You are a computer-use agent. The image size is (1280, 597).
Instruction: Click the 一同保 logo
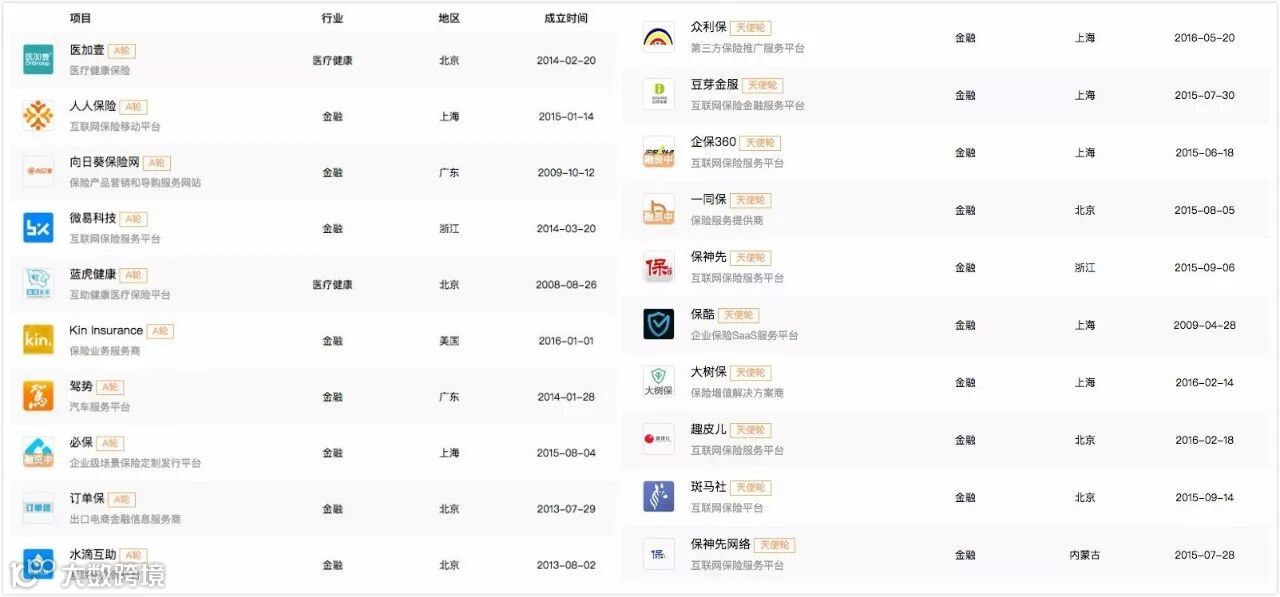pyautogui.click(x=658, y=210)
